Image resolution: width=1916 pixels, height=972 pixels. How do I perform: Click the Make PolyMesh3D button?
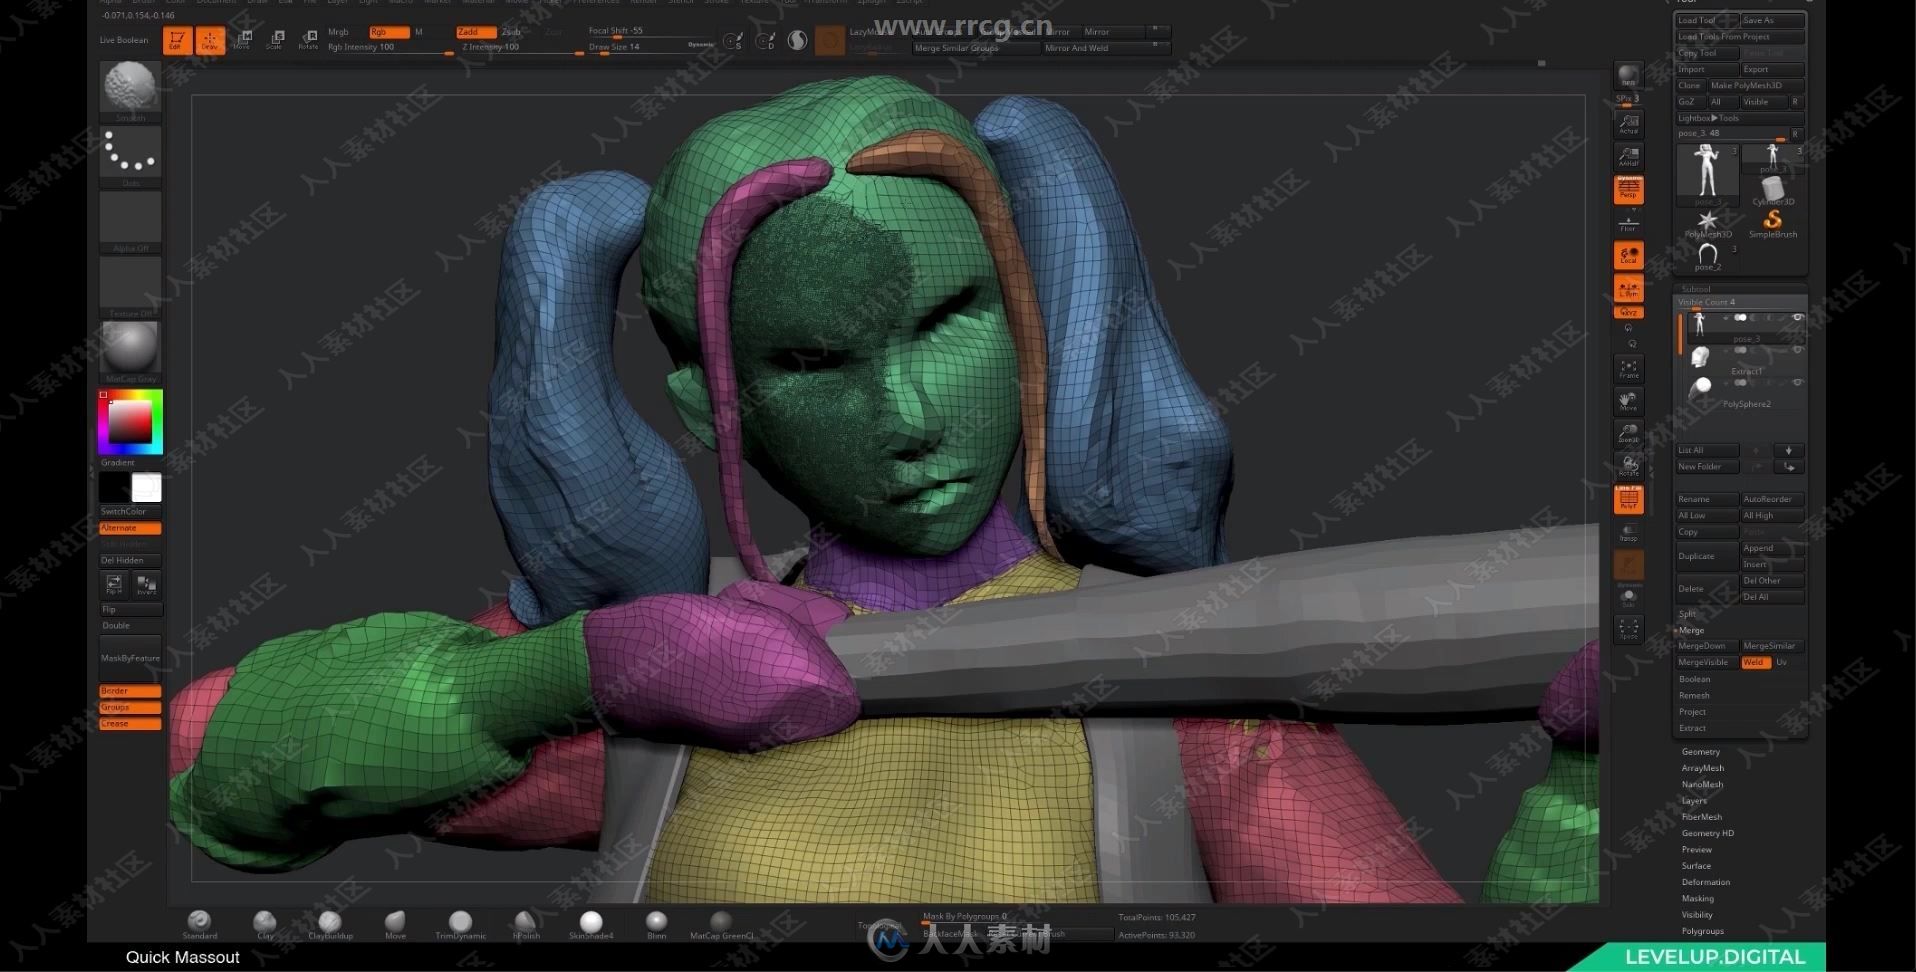(1756, 85)
